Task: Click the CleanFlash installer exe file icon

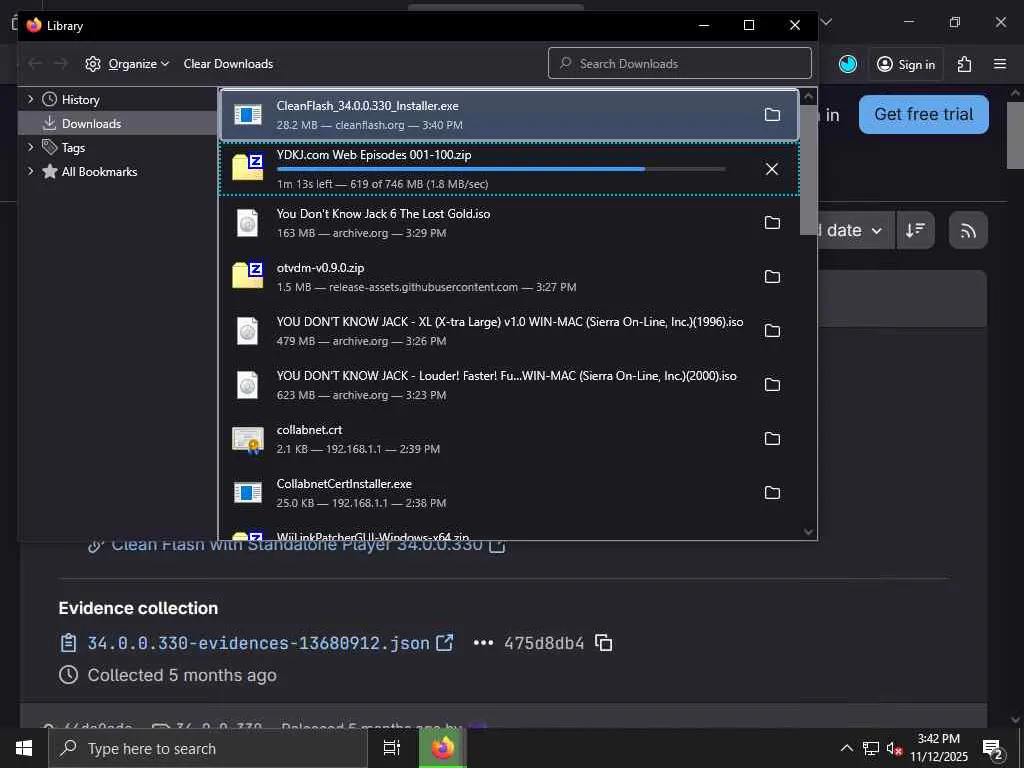Action: click(x=248, y=115)
